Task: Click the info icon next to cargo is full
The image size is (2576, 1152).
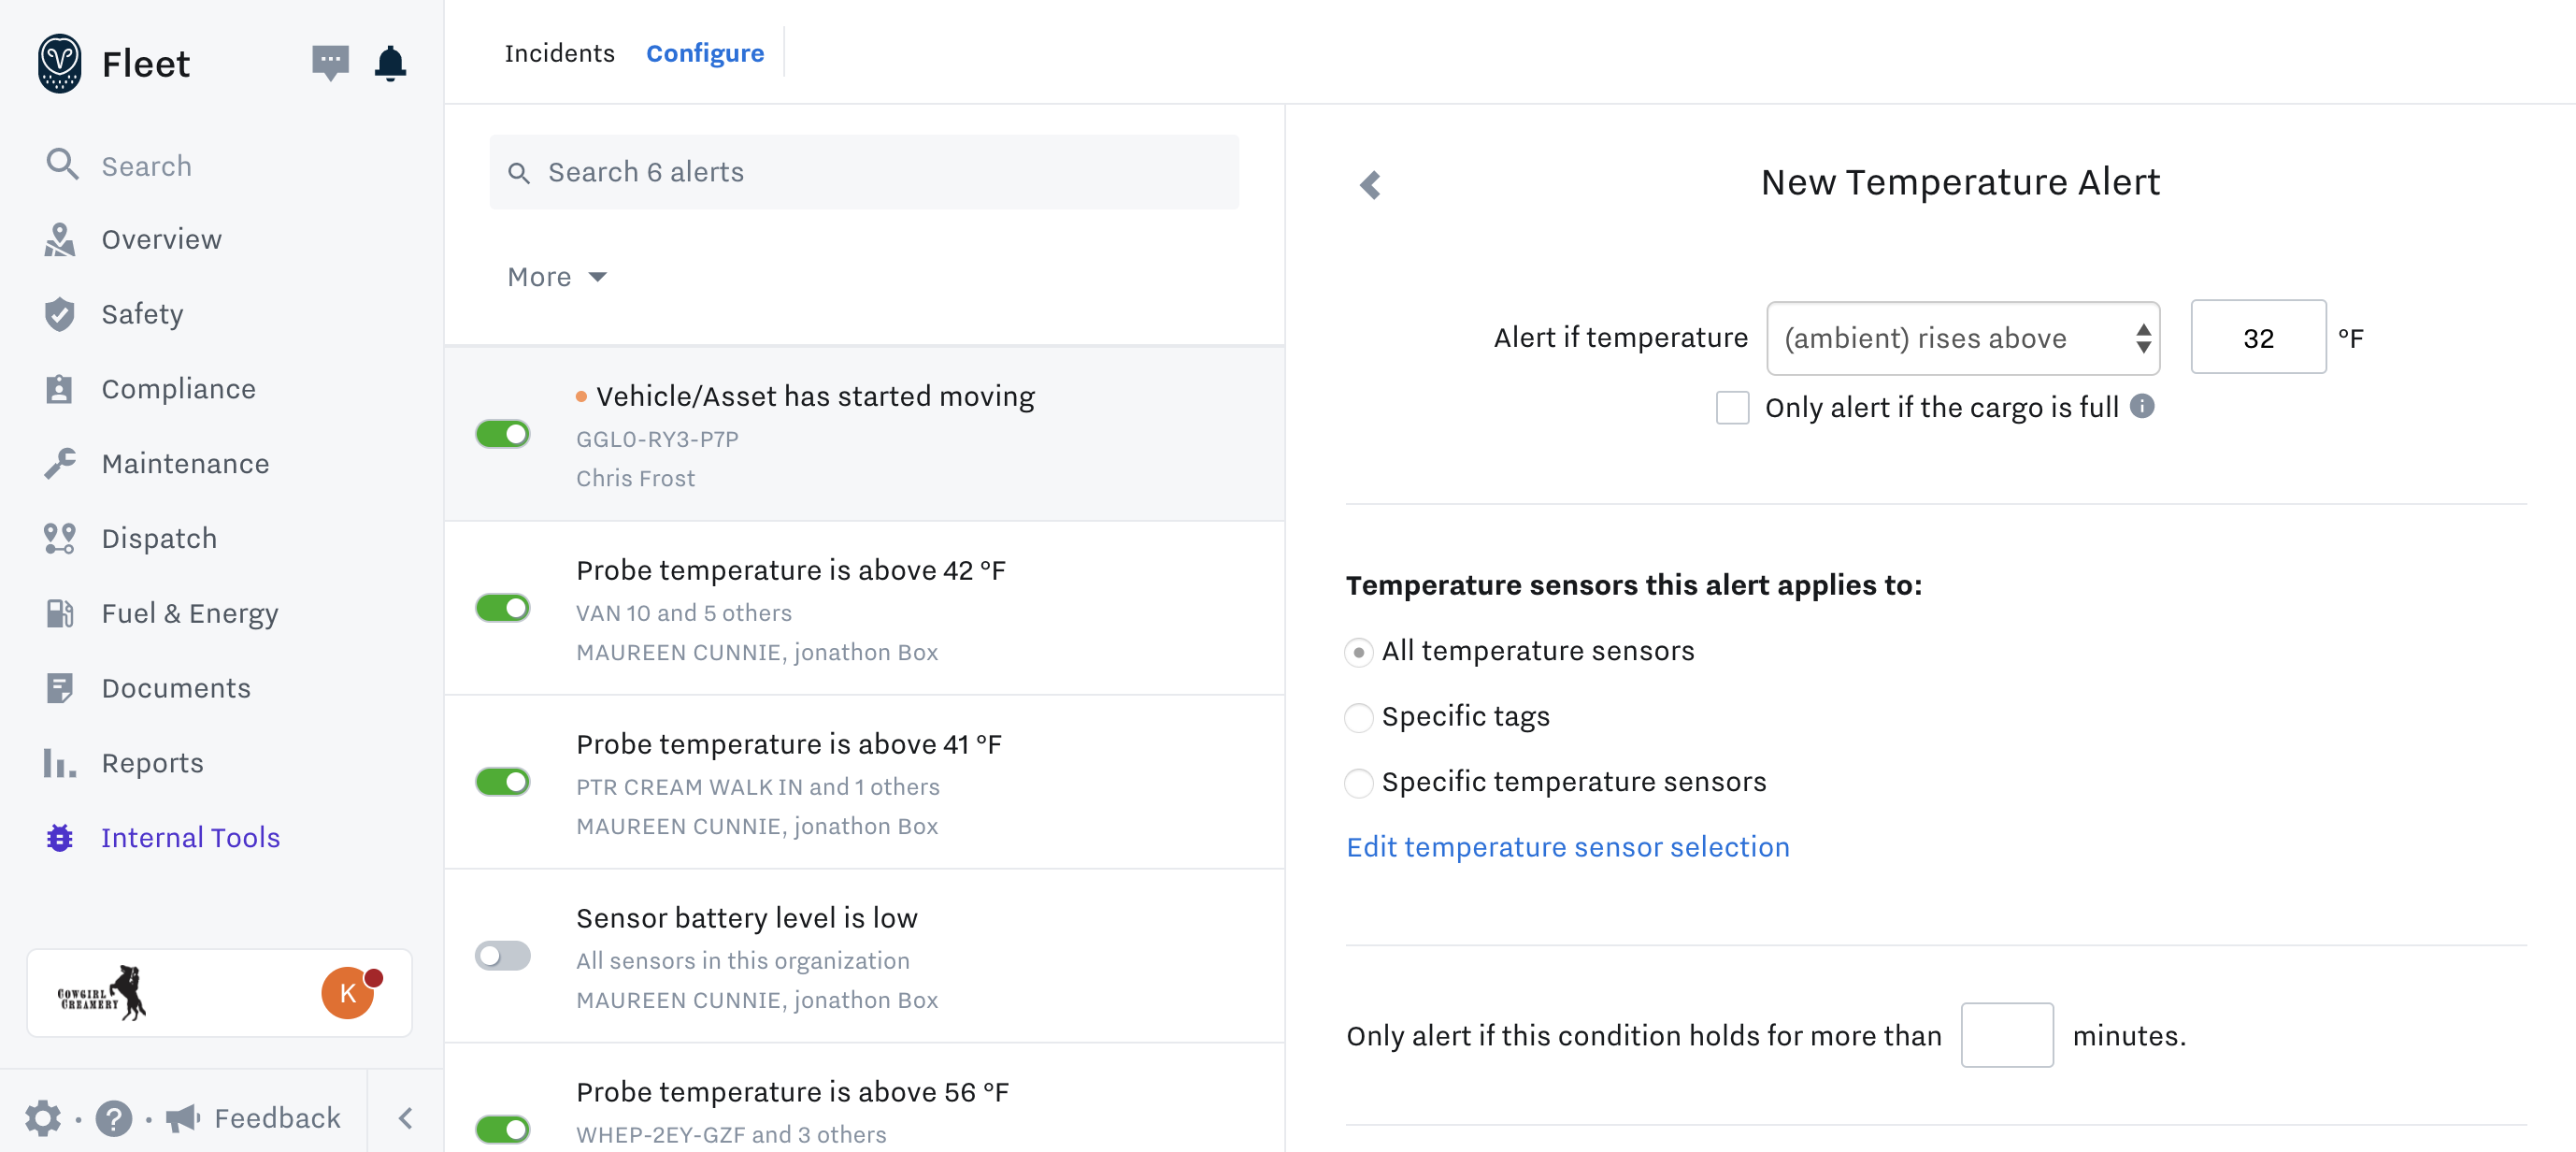Action: pos(2141,406)
